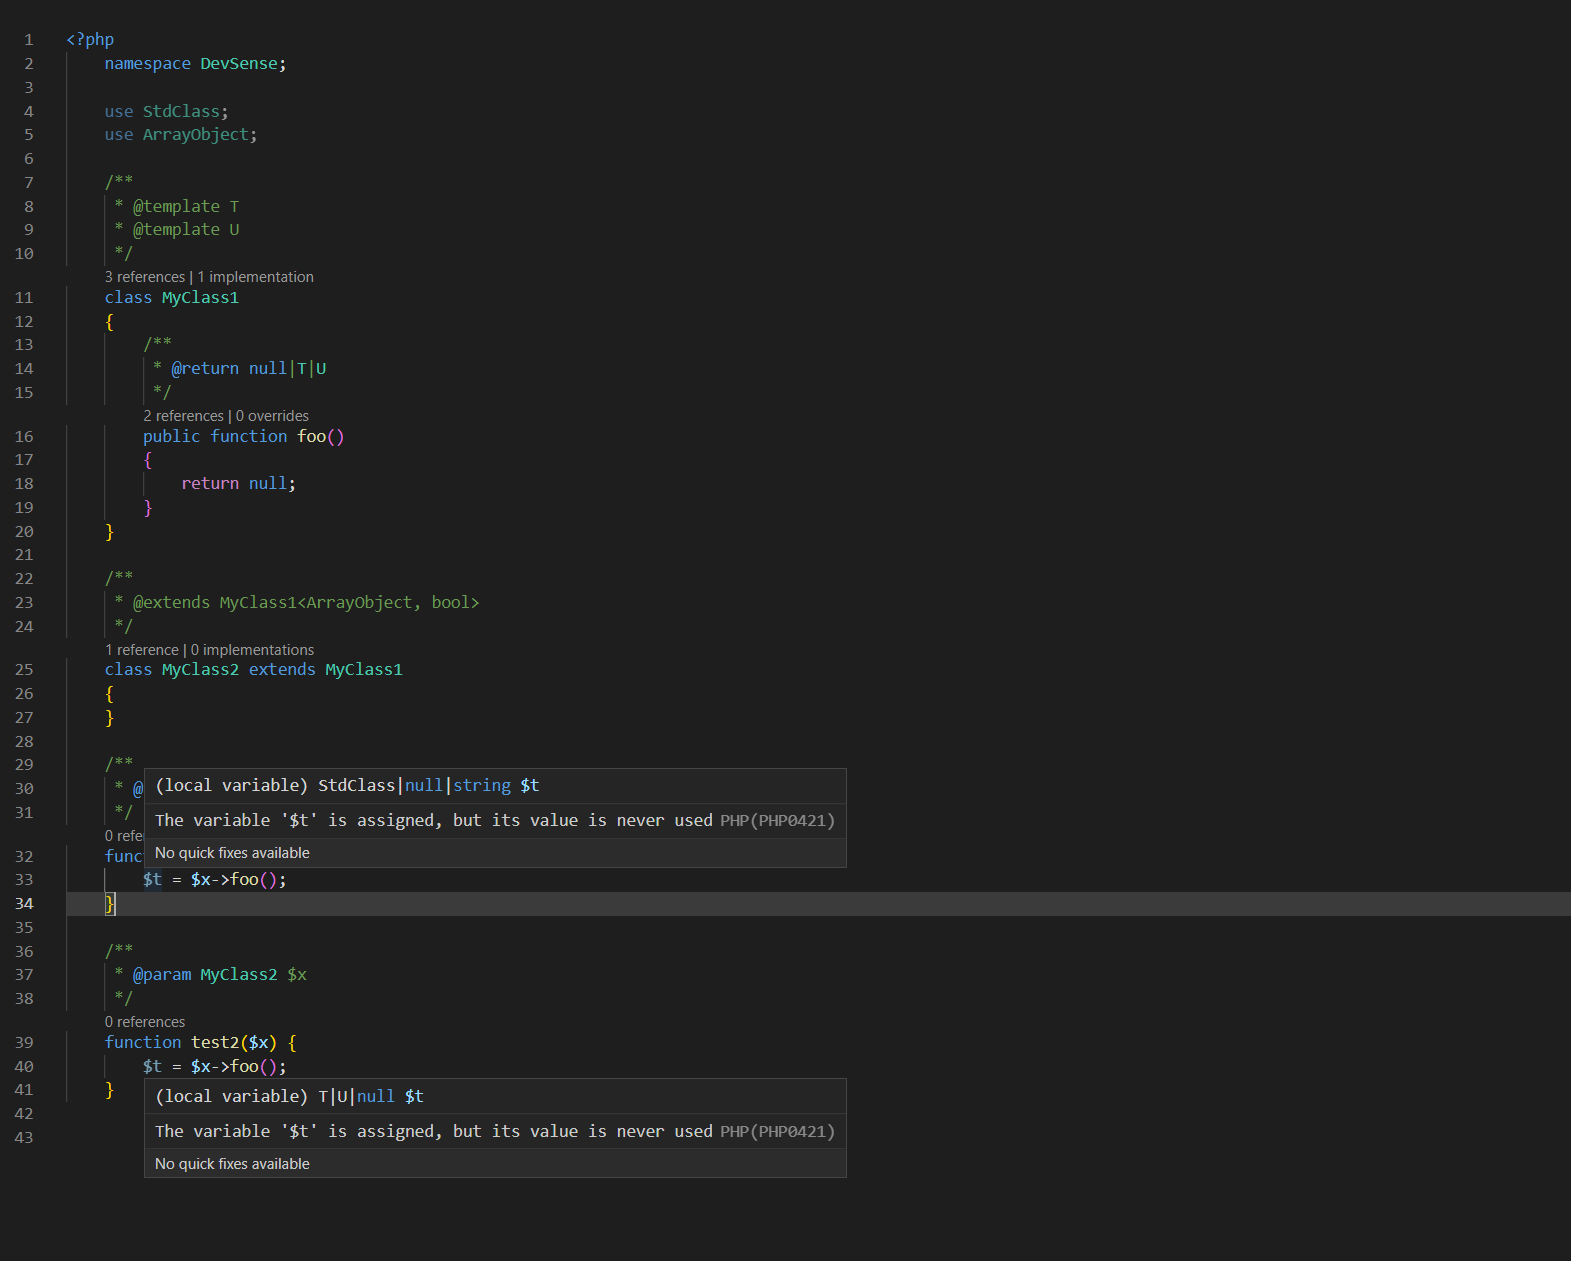Place cursor on MyClass1 in the line 11 class declaration

point(200,298)
